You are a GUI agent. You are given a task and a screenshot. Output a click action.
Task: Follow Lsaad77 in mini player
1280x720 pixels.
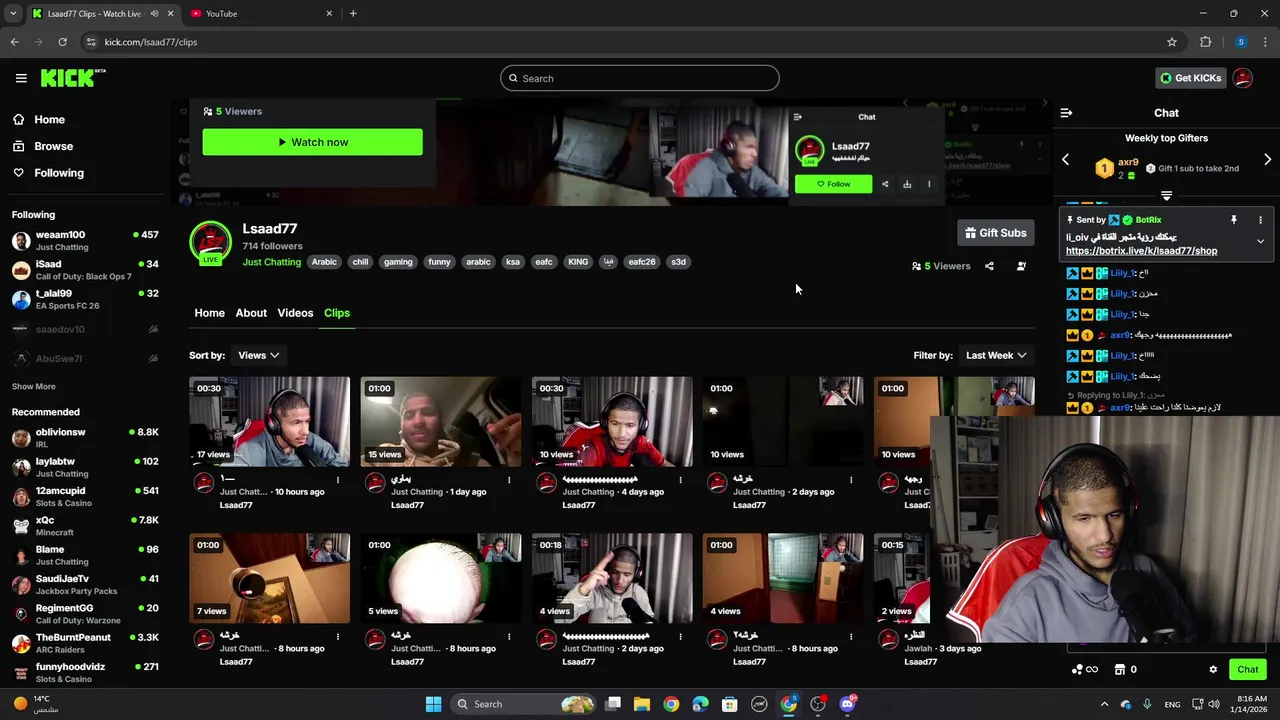coord(833,184)
